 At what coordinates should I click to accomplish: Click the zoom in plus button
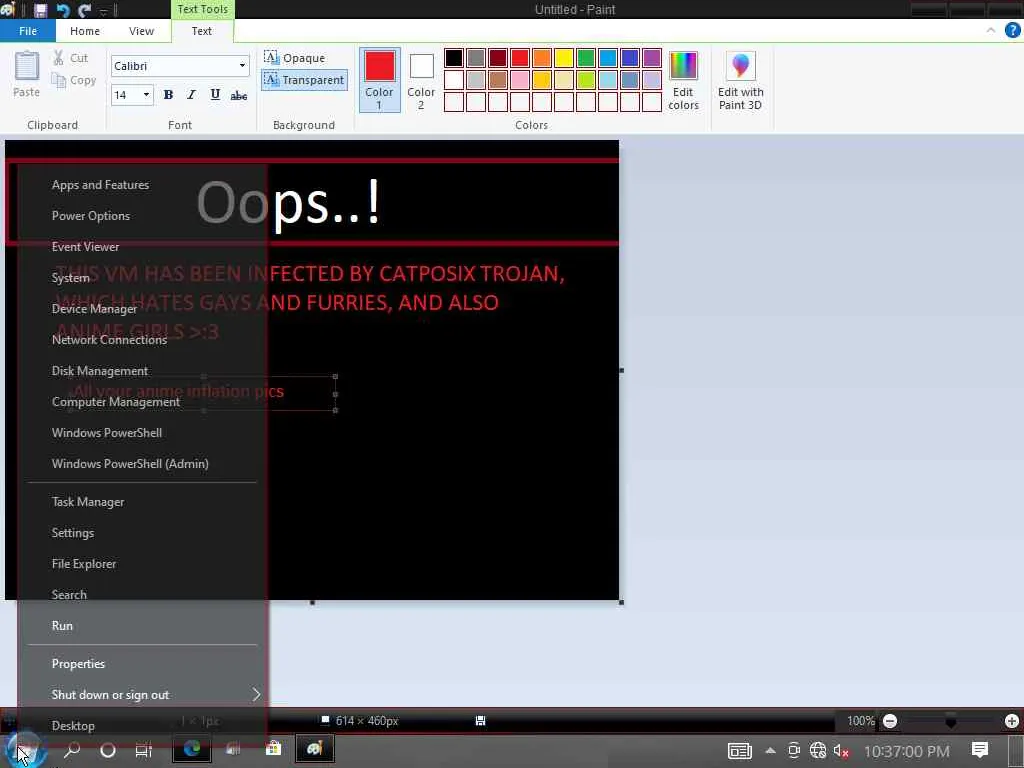tap(1012, 721)
